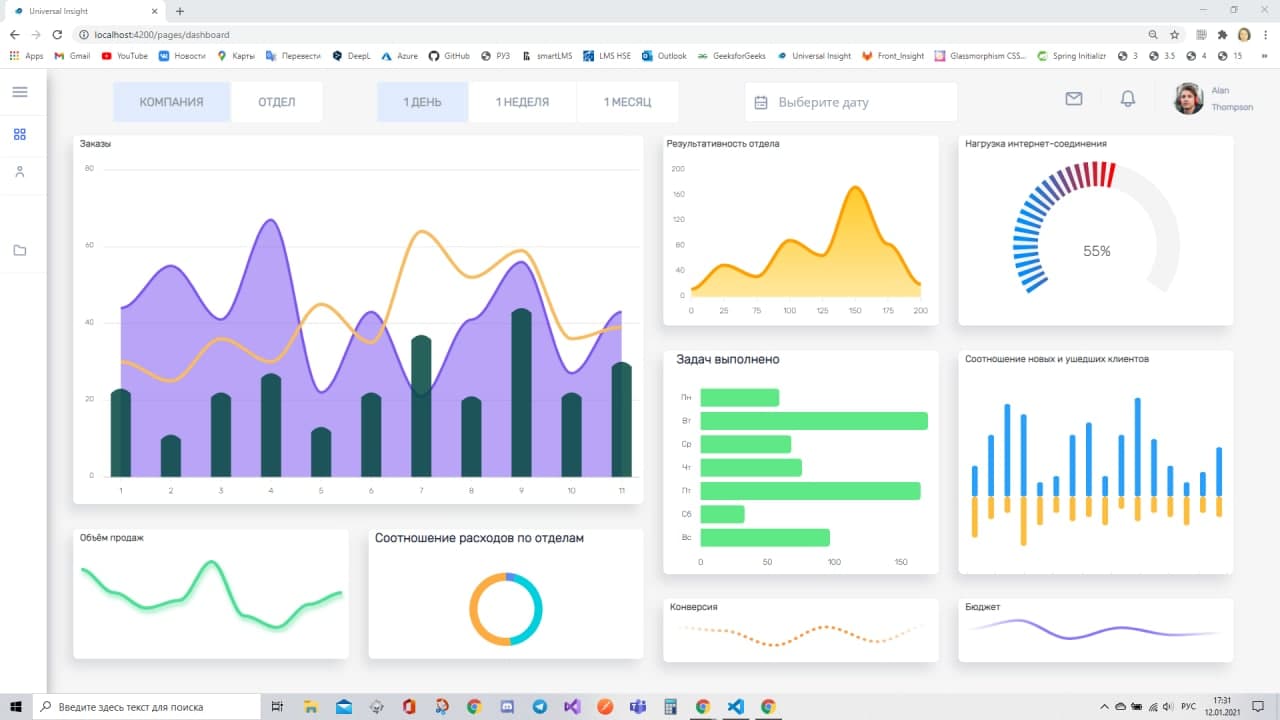This screenshot has width=1280, height=720.
Task: Open Discord from the taskbar
Action: click(x=507, y=706)
